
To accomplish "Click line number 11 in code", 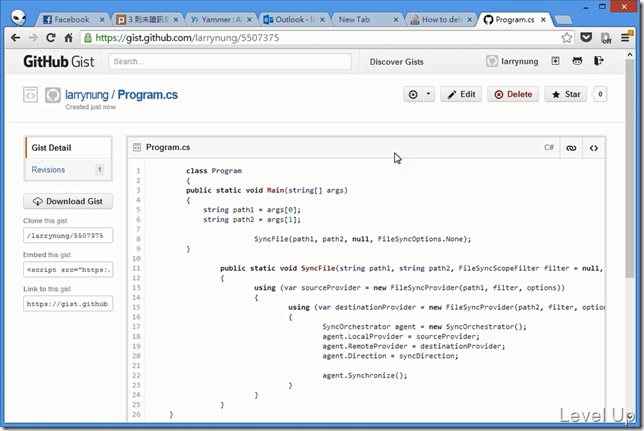I will pos(136,268).
